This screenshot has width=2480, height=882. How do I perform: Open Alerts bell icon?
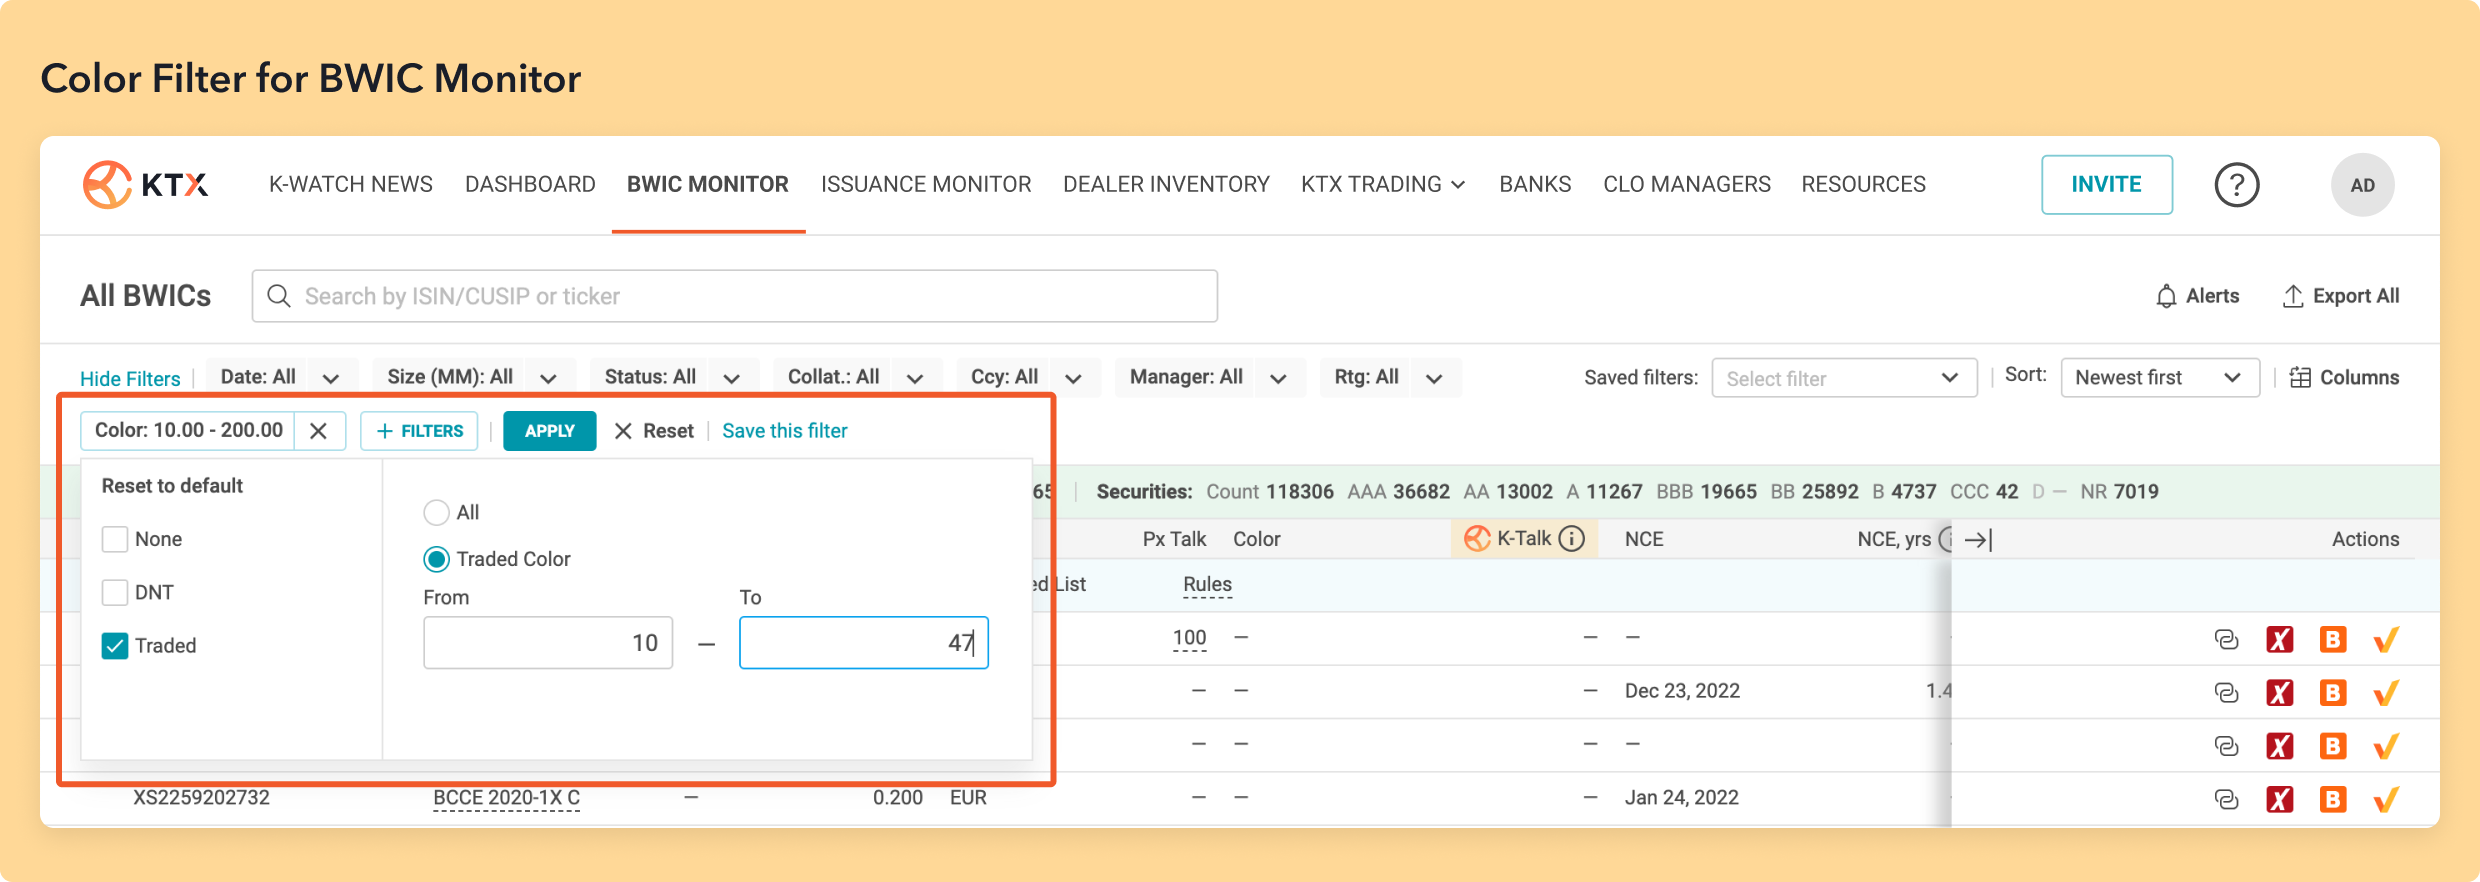pos(2166,297)
